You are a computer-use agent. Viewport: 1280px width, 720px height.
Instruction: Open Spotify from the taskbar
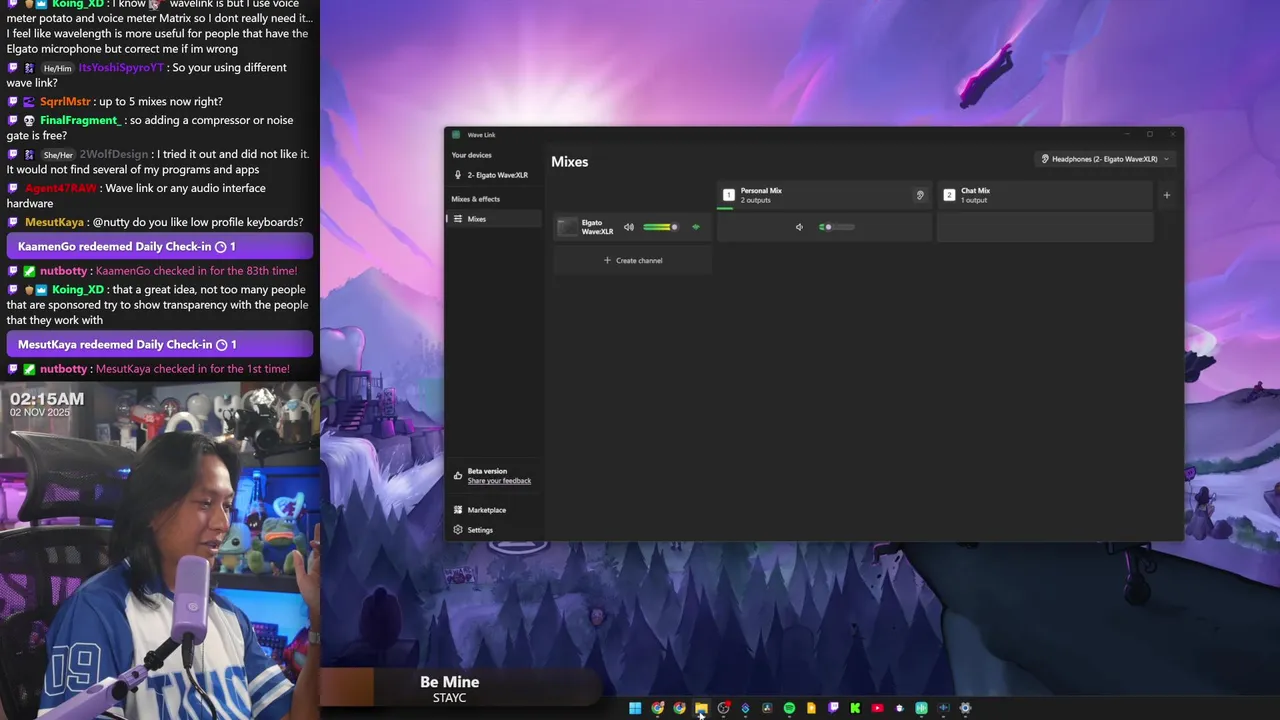[789, 708]
